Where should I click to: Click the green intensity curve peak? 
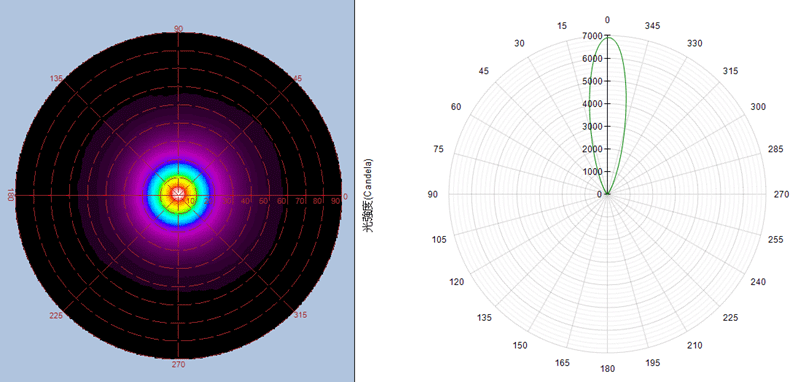[x=608, y=37]
